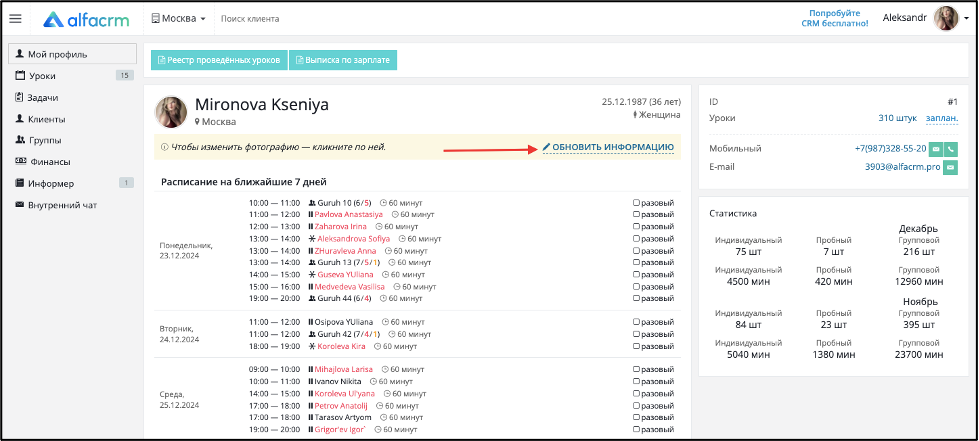Open ZHuravleva Anna lesson link
979x441 pixels.
pos(345,250)
